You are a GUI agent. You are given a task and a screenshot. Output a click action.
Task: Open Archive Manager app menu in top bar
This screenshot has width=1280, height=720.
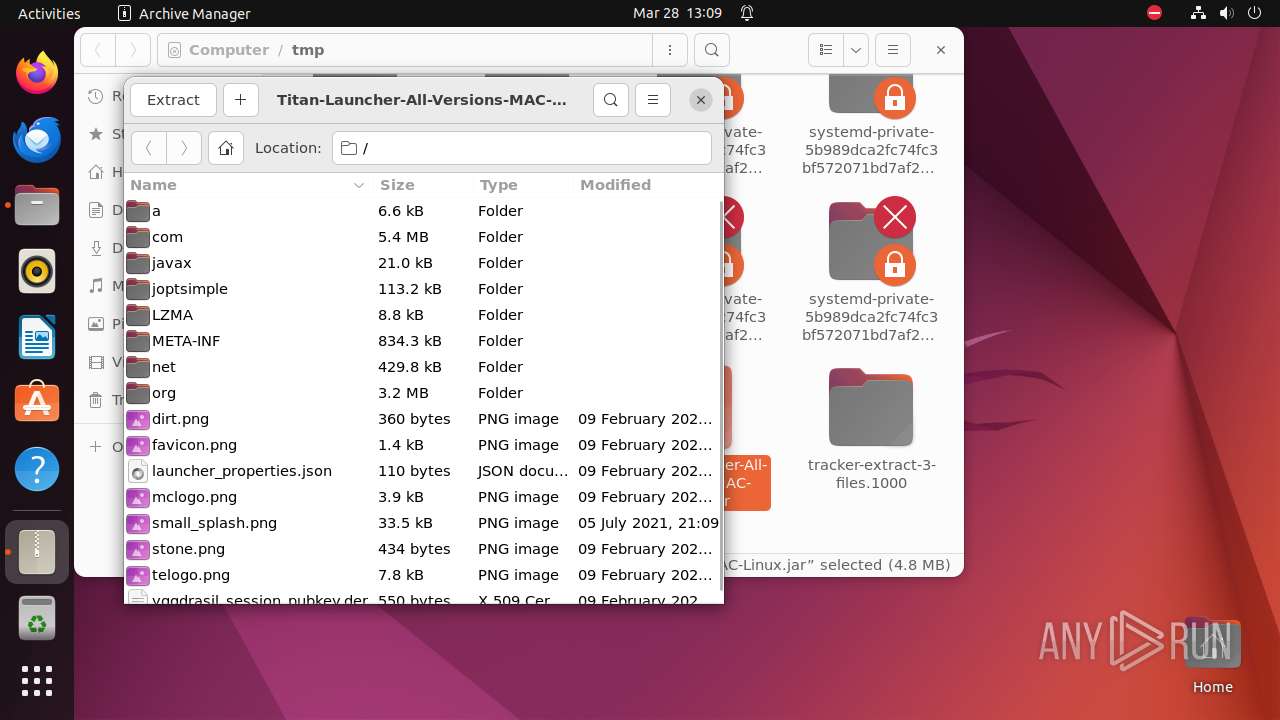tap(184, 13)
